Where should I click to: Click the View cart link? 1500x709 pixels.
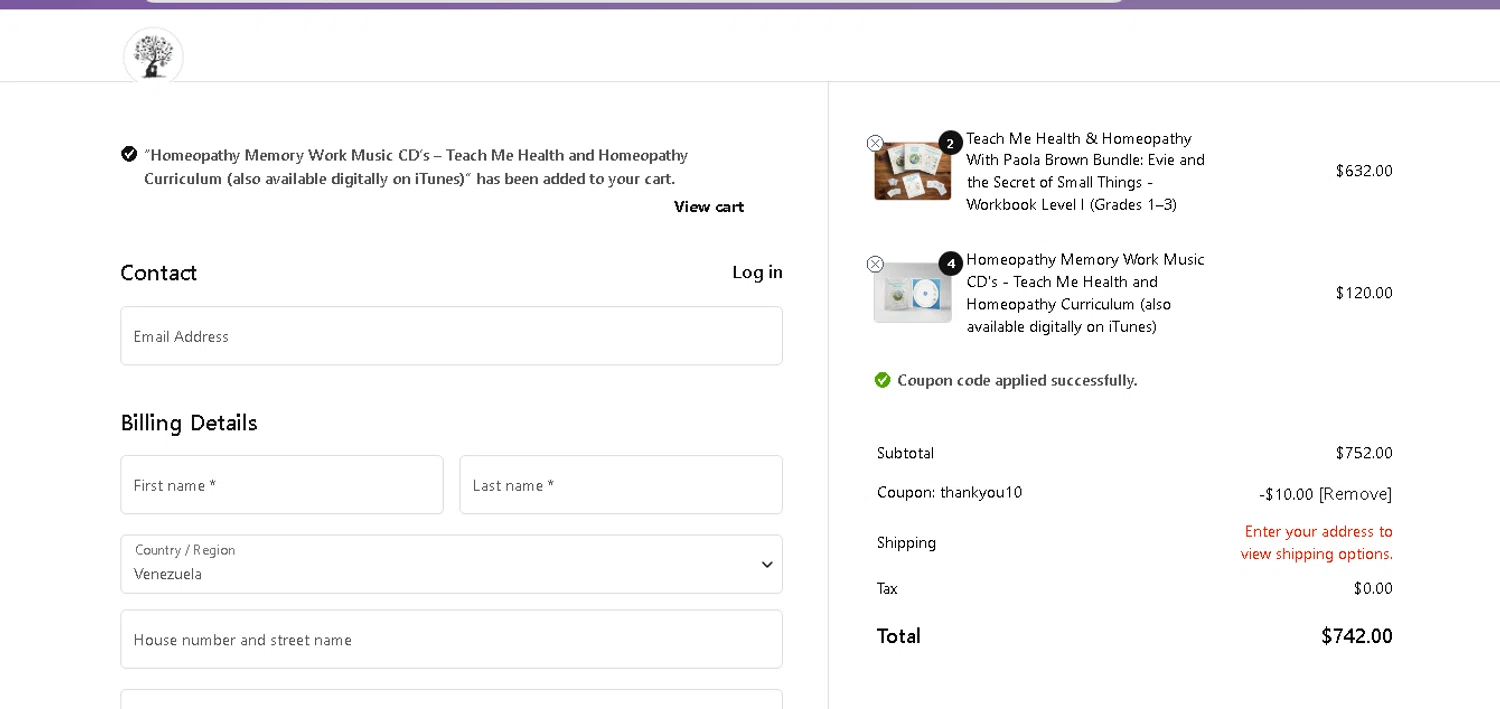709,207
